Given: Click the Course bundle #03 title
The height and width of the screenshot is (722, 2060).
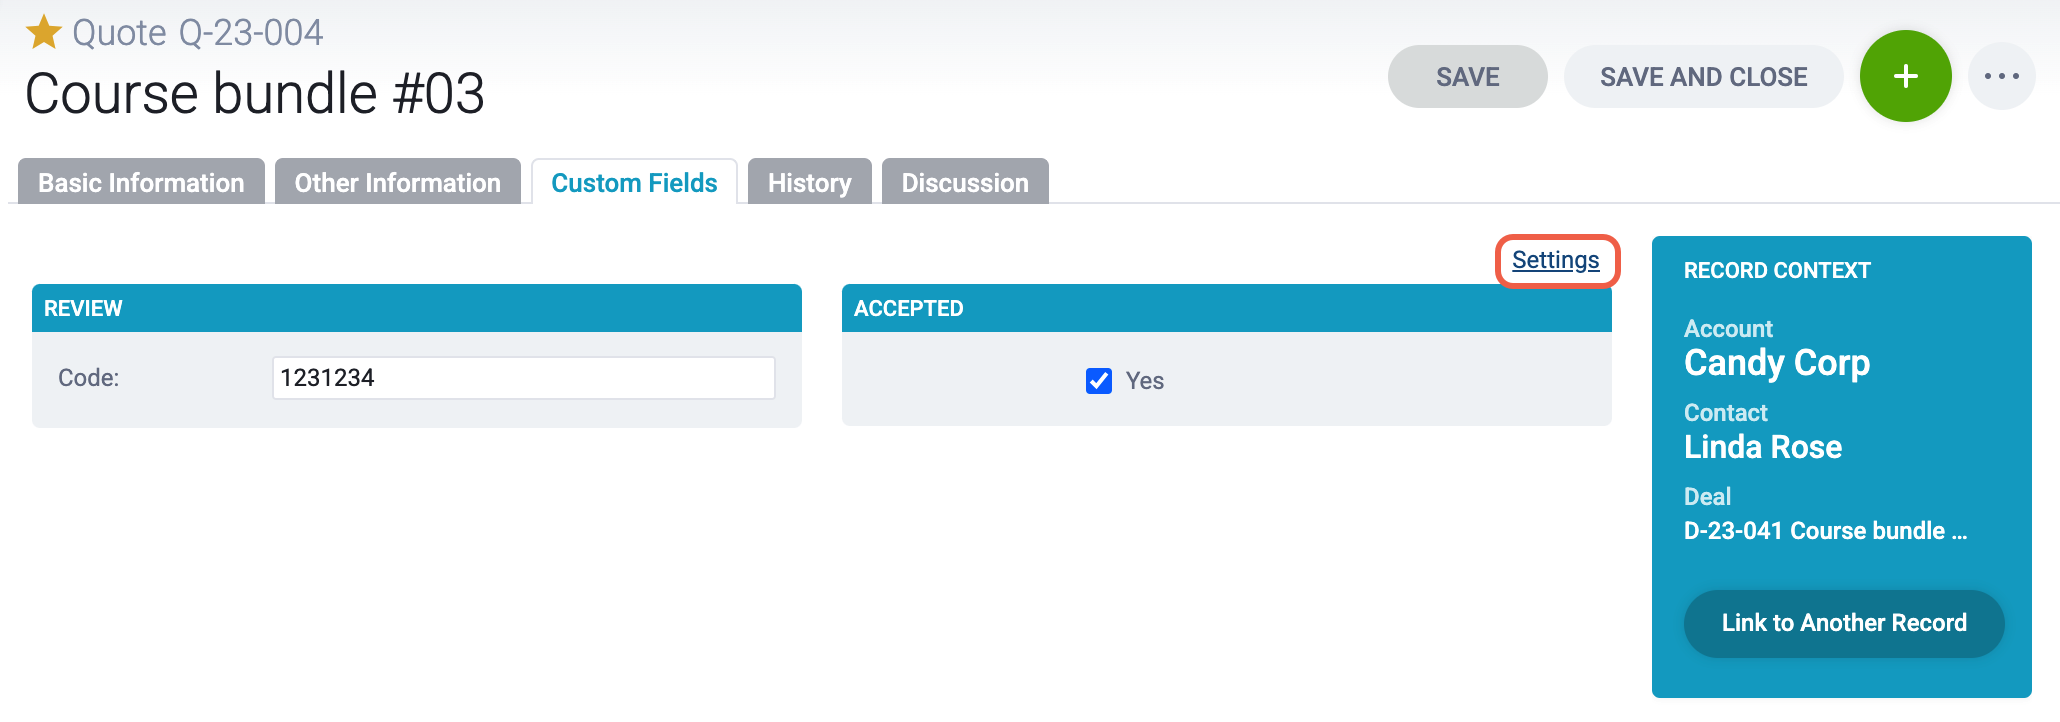Looking at the screenshot, I should pyautogui.click(x=255, y=94).
